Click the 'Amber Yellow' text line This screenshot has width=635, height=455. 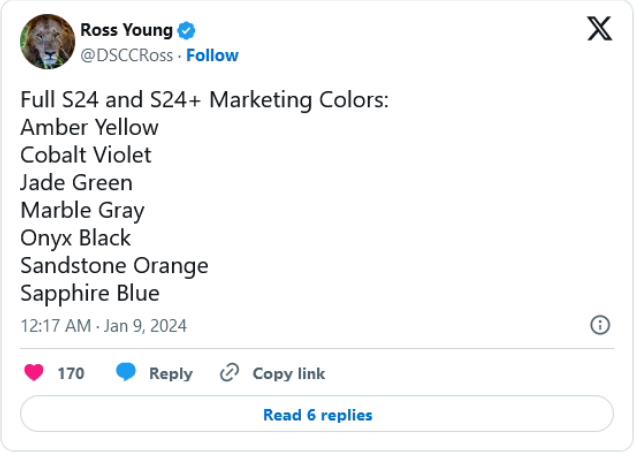[x=89, y=128]
